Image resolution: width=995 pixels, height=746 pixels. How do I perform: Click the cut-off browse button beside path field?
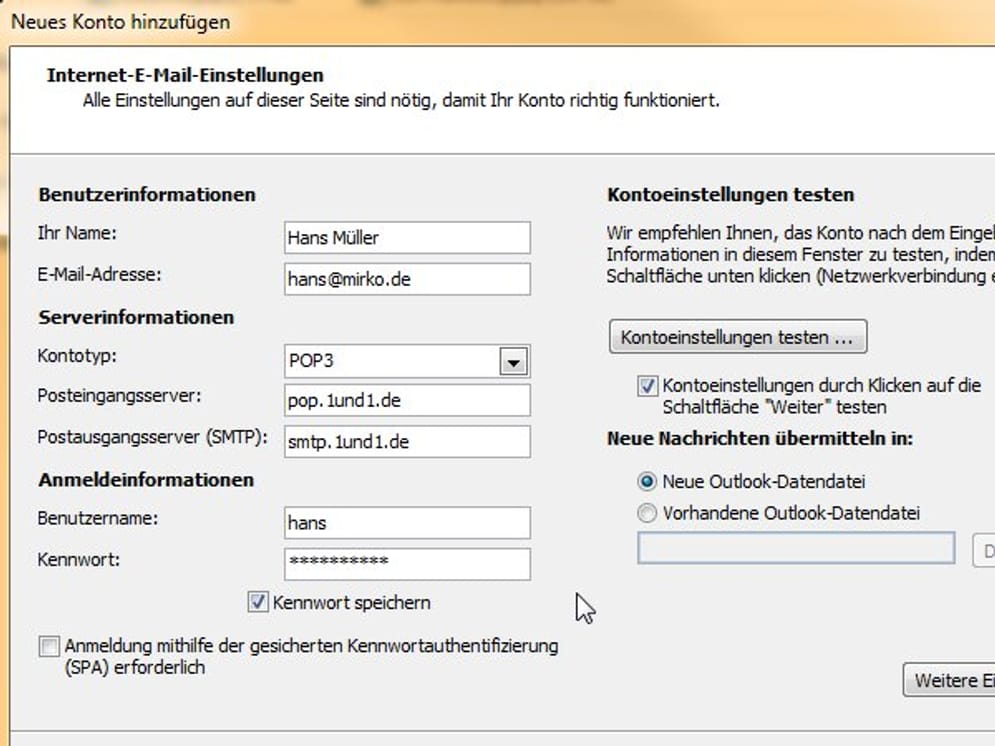point(984,550)
